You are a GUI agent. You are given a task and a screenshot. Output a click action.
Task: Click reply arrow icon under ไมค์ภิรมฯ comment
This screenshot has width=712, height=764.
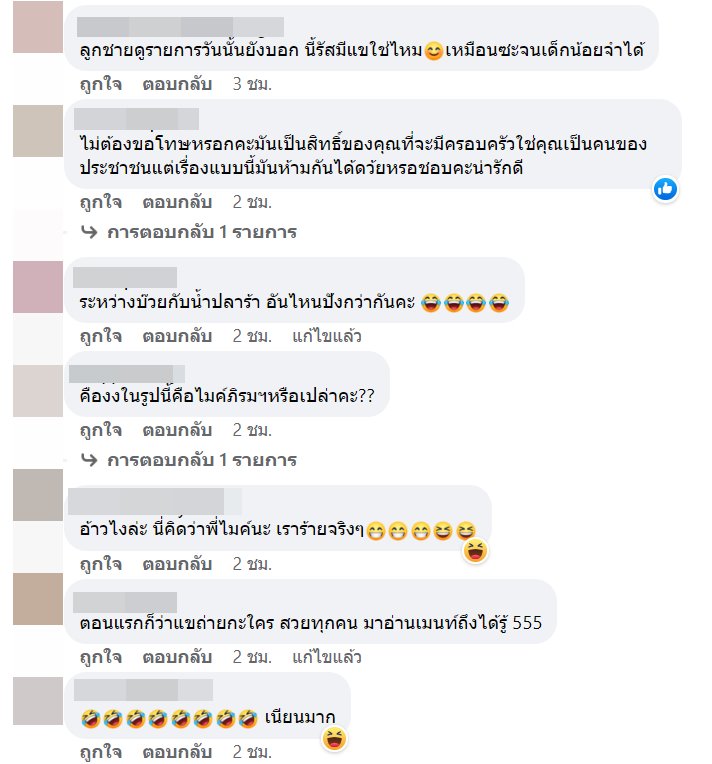[x=89, y=460]
